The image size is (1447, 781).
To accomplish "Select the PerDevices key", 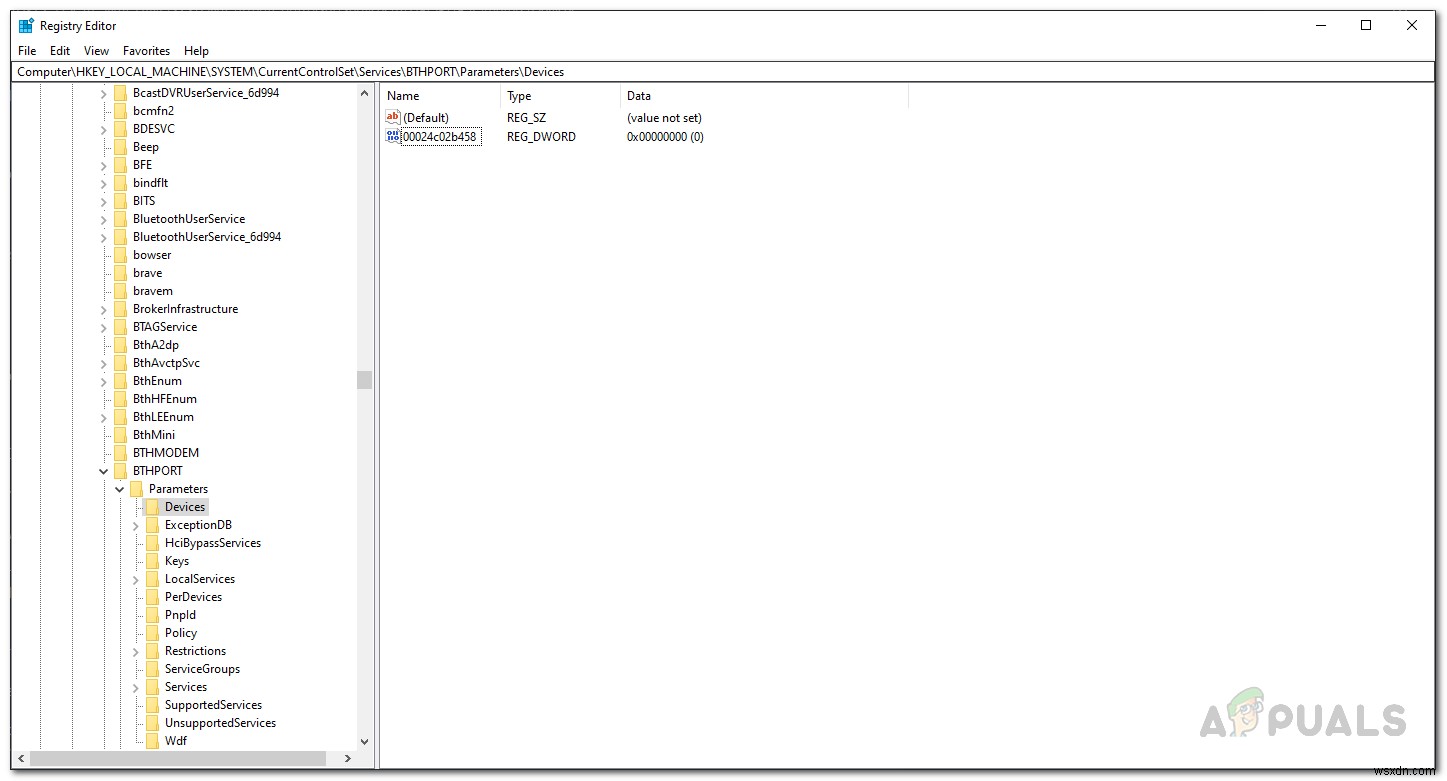I will tap(193, 597).
